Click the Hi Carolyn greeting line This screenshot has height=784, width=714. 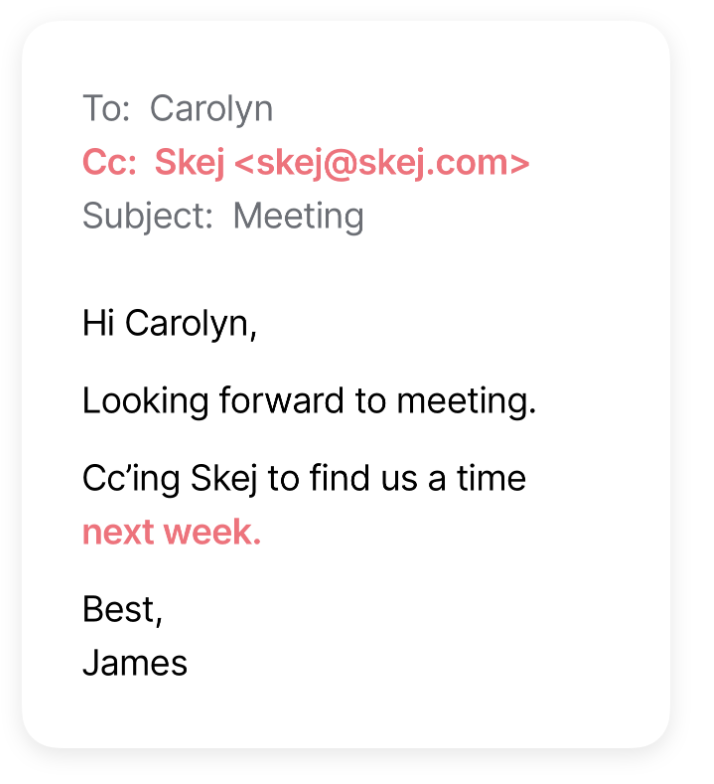pyautogui.click(x=170, y=324)
